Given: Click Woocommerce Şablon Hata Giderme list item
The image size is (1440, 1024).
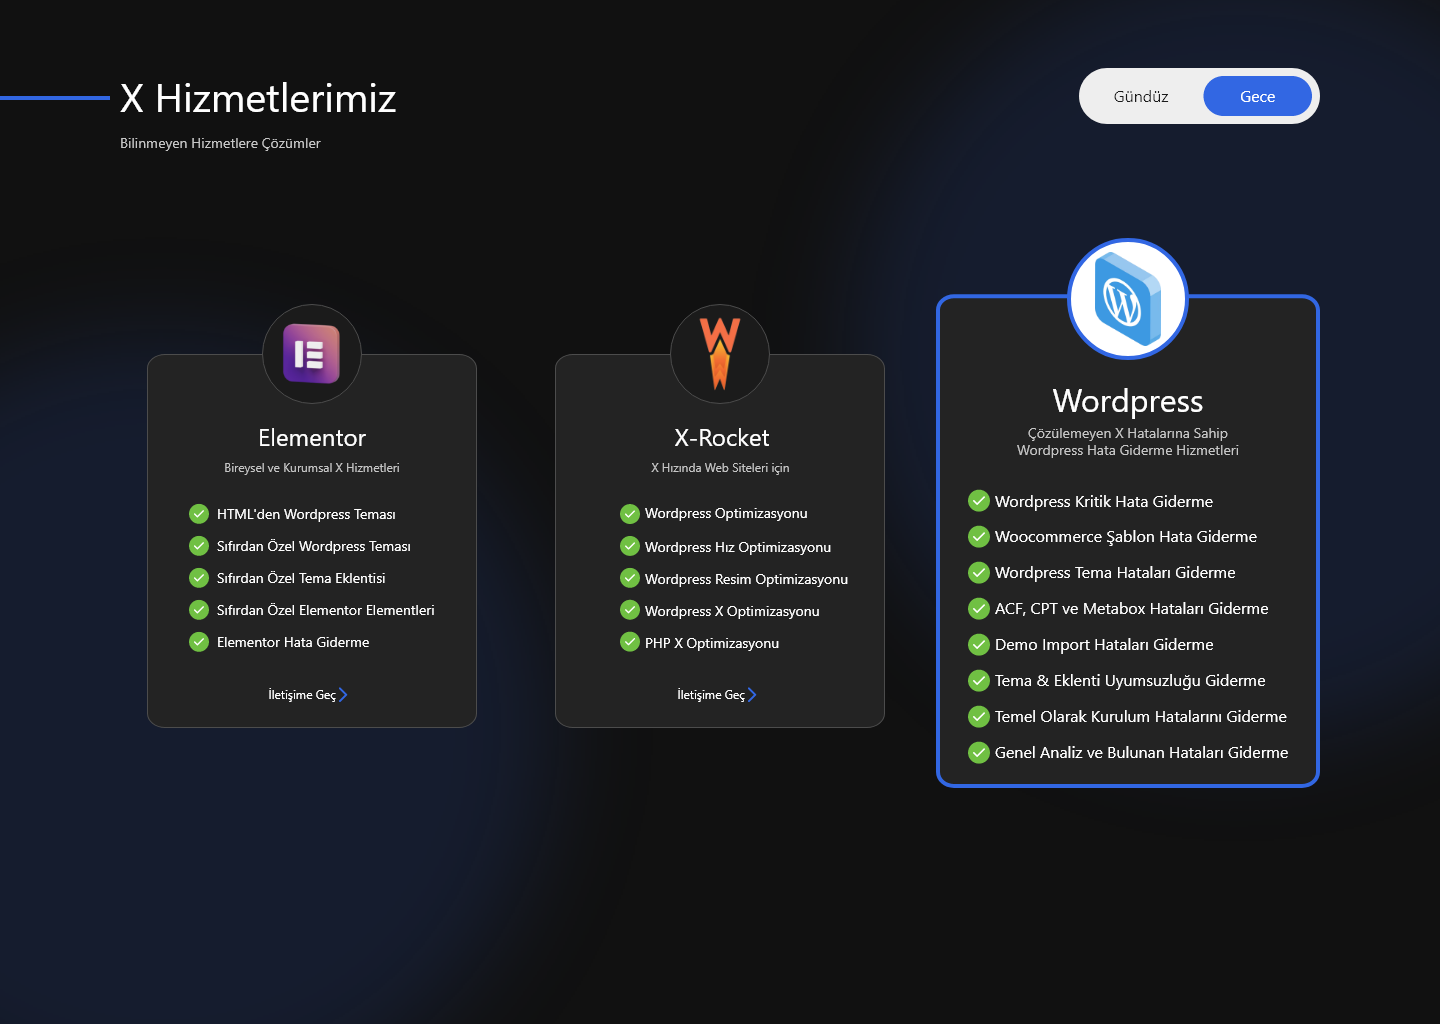Looking at the screenshot, I should point(1126,537).
